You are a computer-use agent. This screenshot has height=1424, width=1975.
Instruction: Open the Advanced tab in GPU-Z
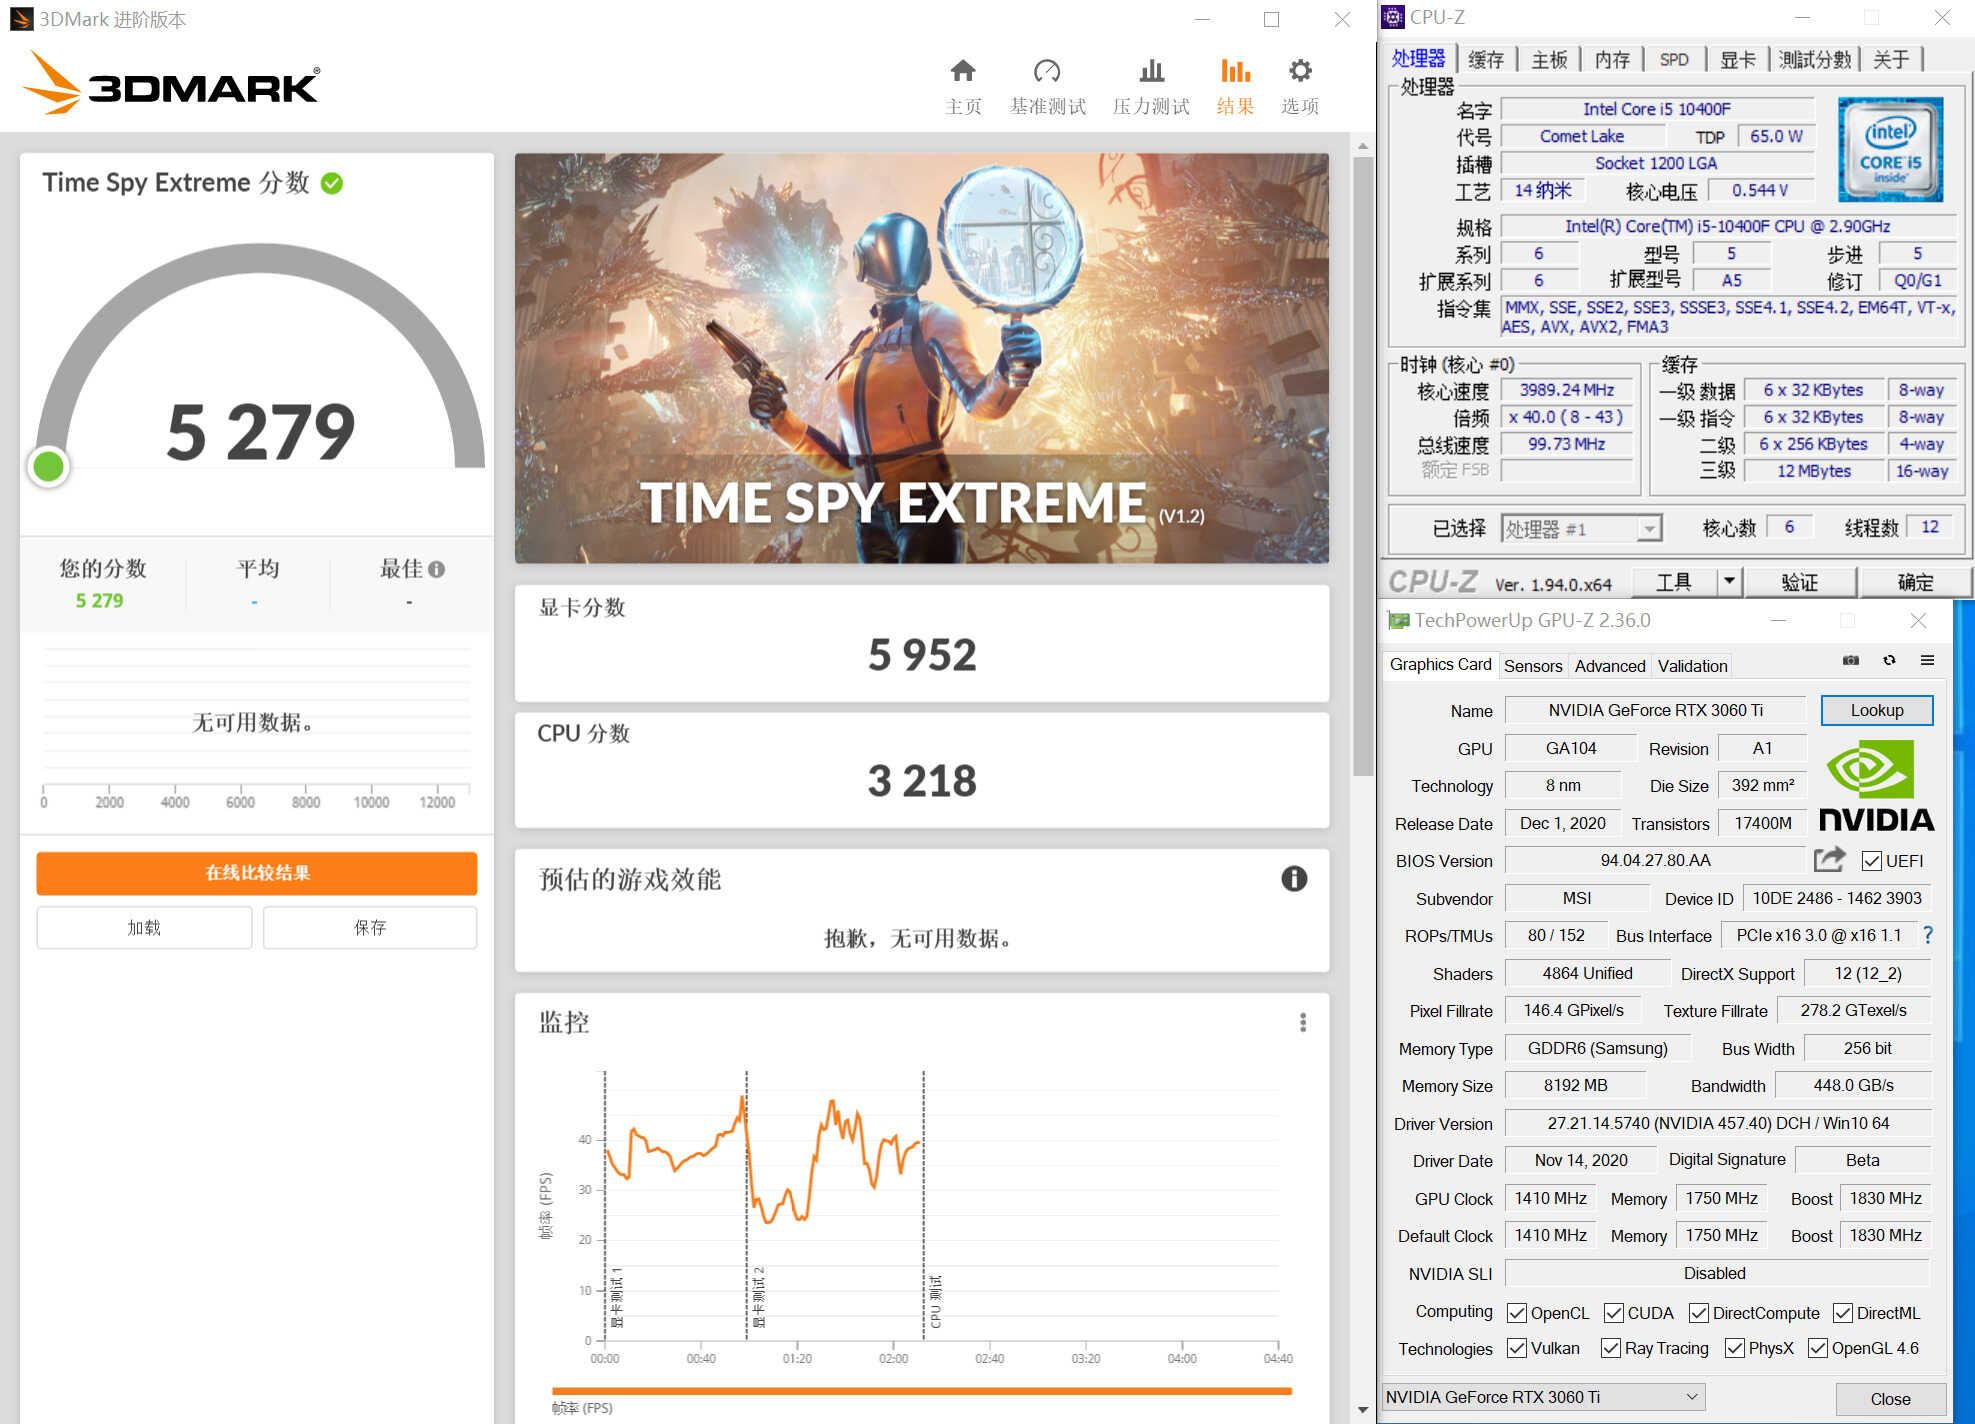coord(1609,666)
